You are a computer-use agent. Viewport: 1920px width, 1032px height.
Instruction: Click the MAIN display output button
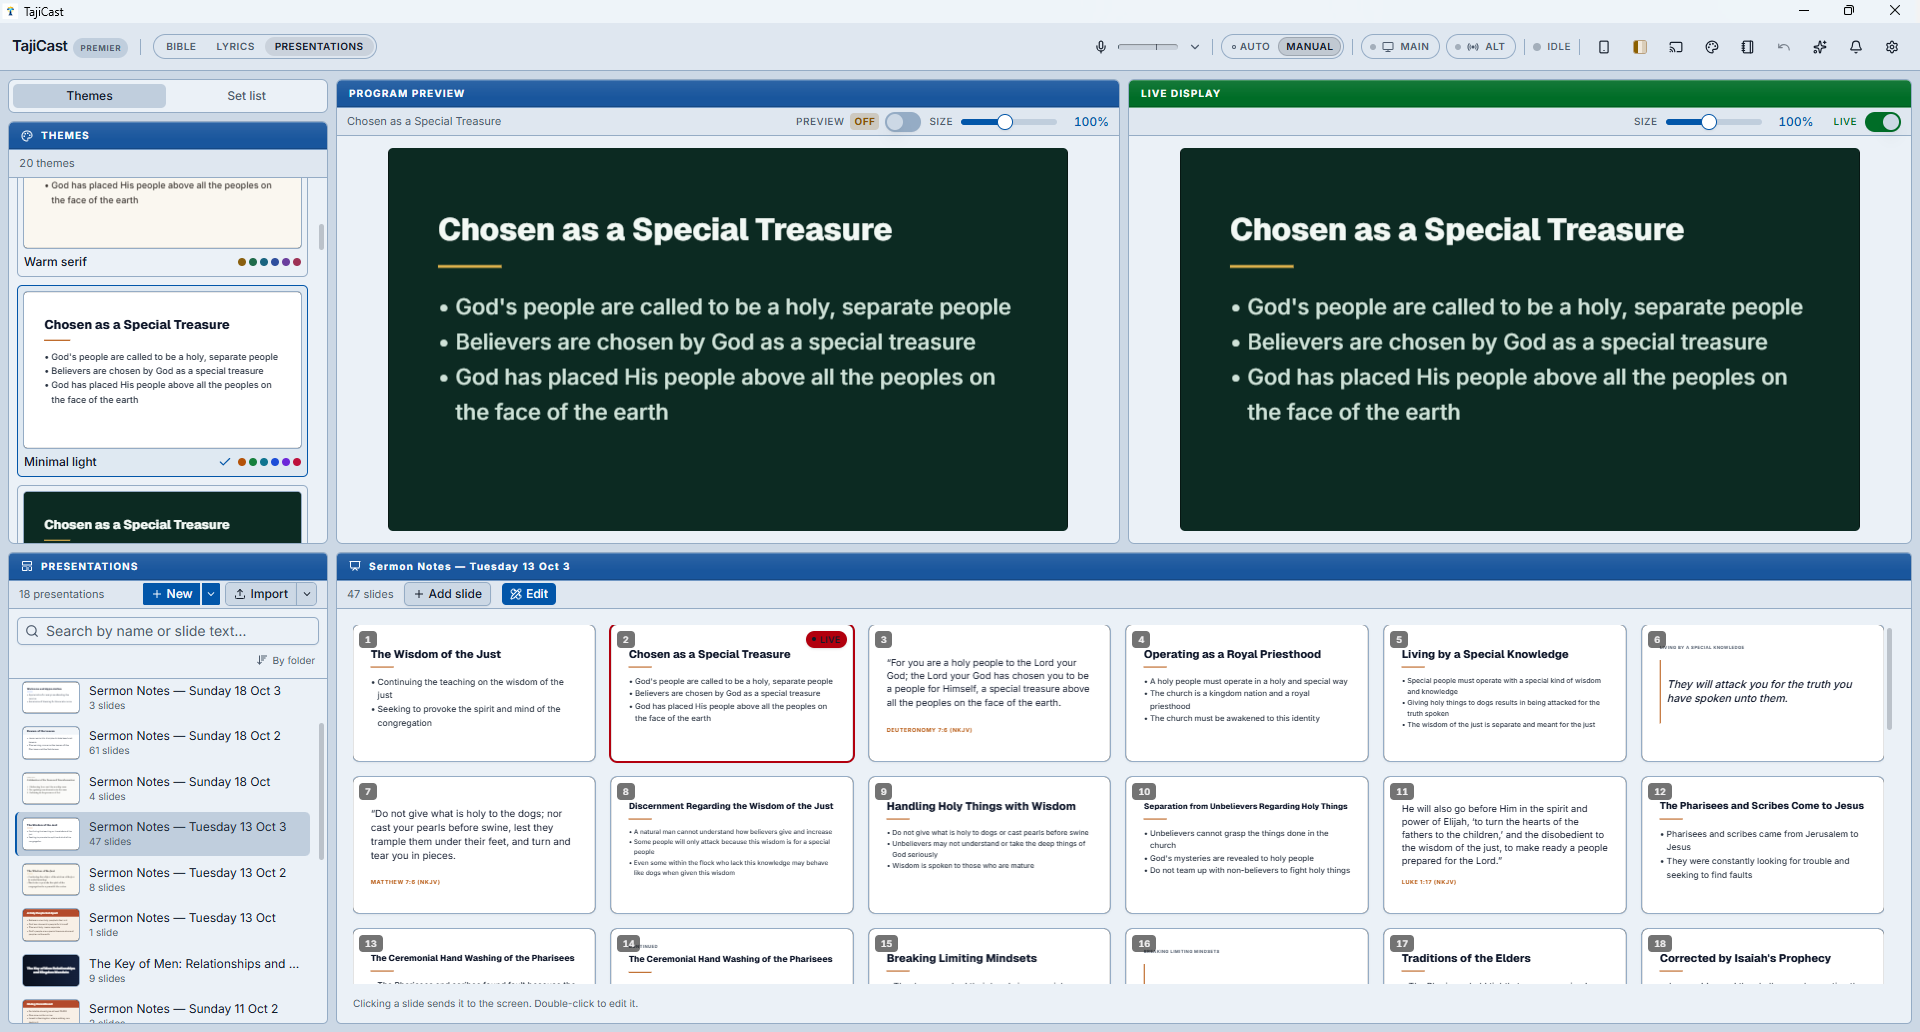[1401, 47]
